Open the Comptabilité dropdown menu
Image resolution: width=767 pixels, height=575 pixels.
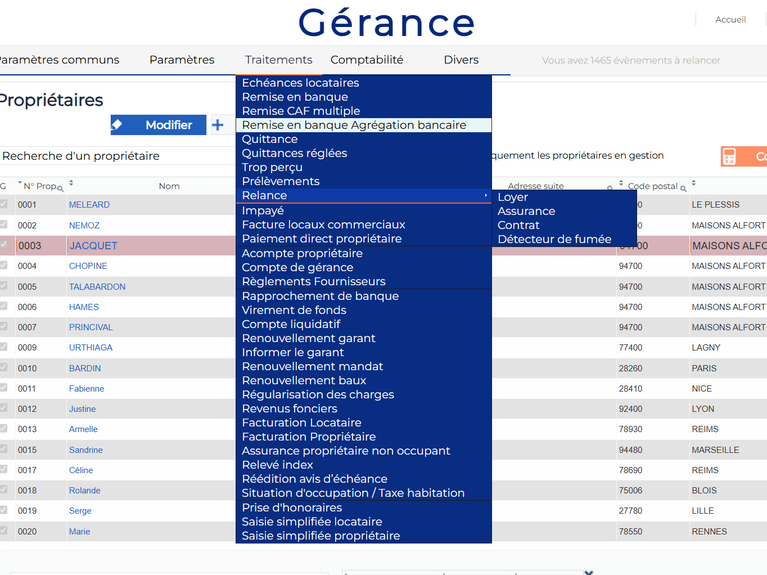coord(366,60)
